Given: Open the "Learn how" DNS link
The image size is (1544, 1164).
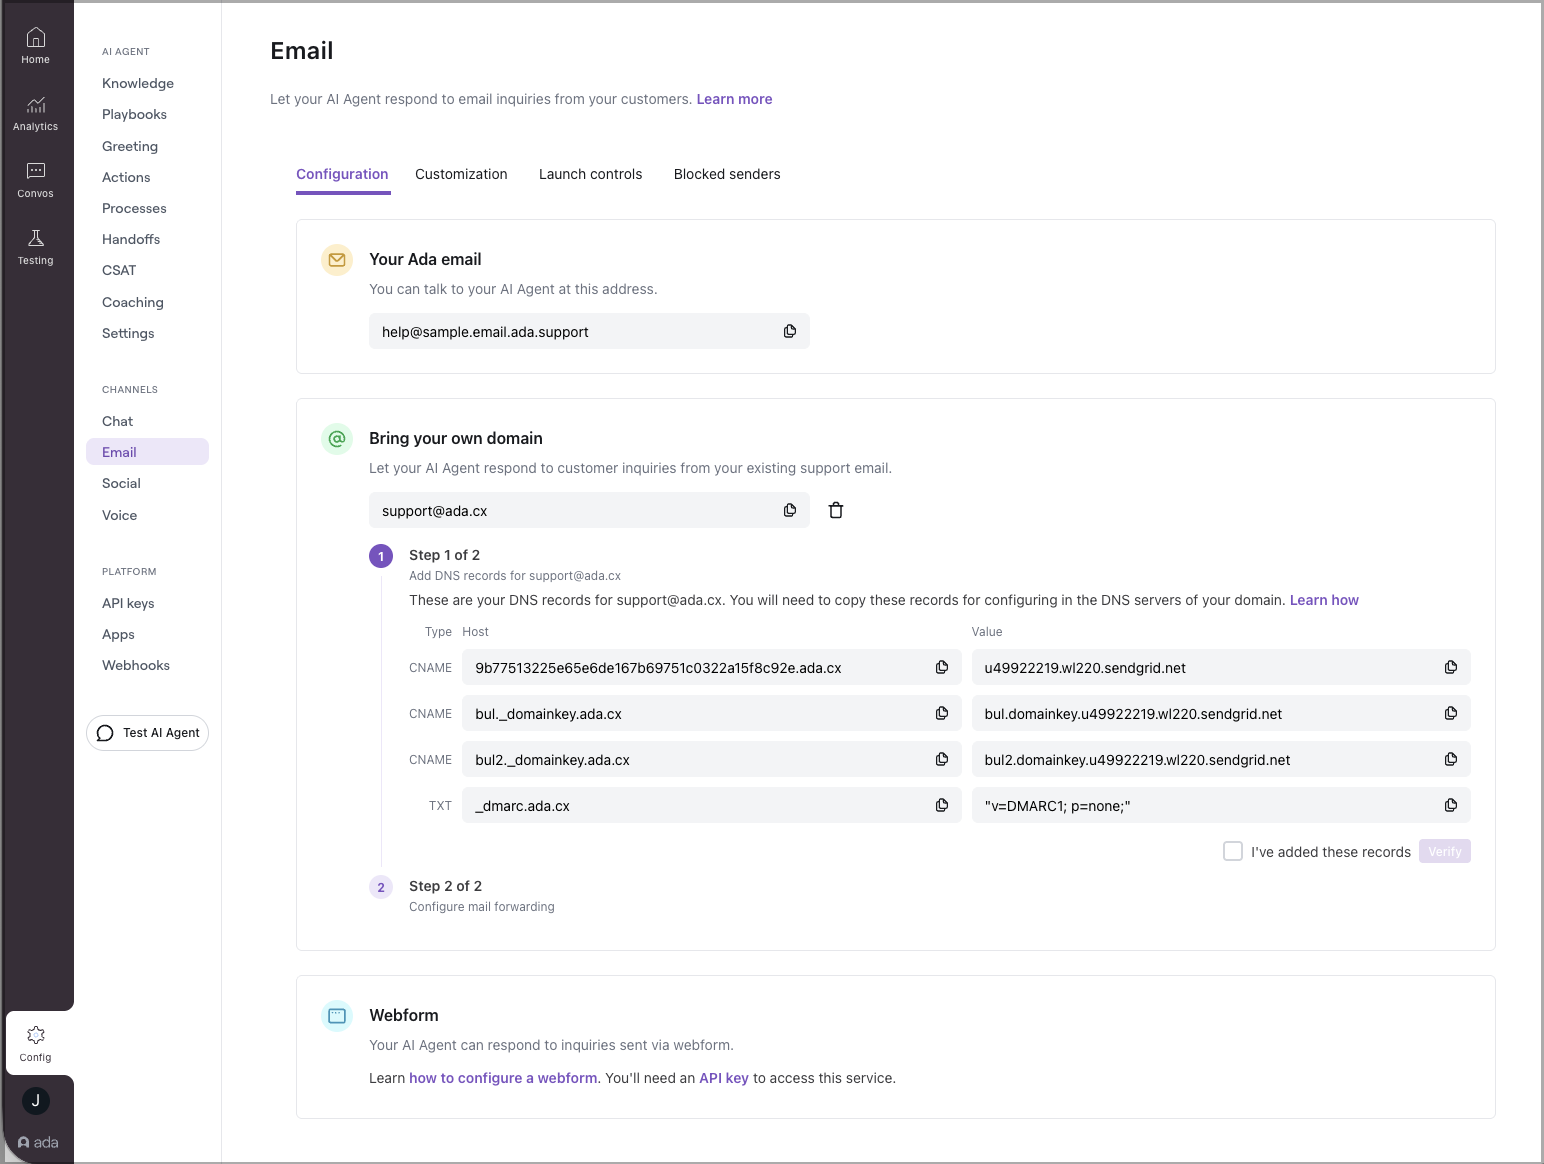Looking at the screenshot, I should click(1324, 600).
